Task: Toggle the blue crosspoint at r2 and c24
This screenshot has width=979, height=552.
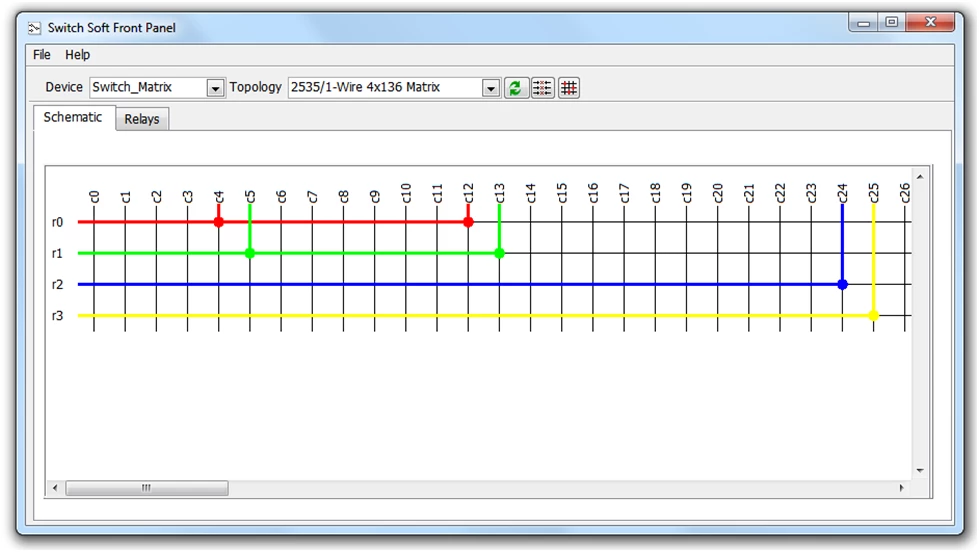Action: click(x=842, y=285)
